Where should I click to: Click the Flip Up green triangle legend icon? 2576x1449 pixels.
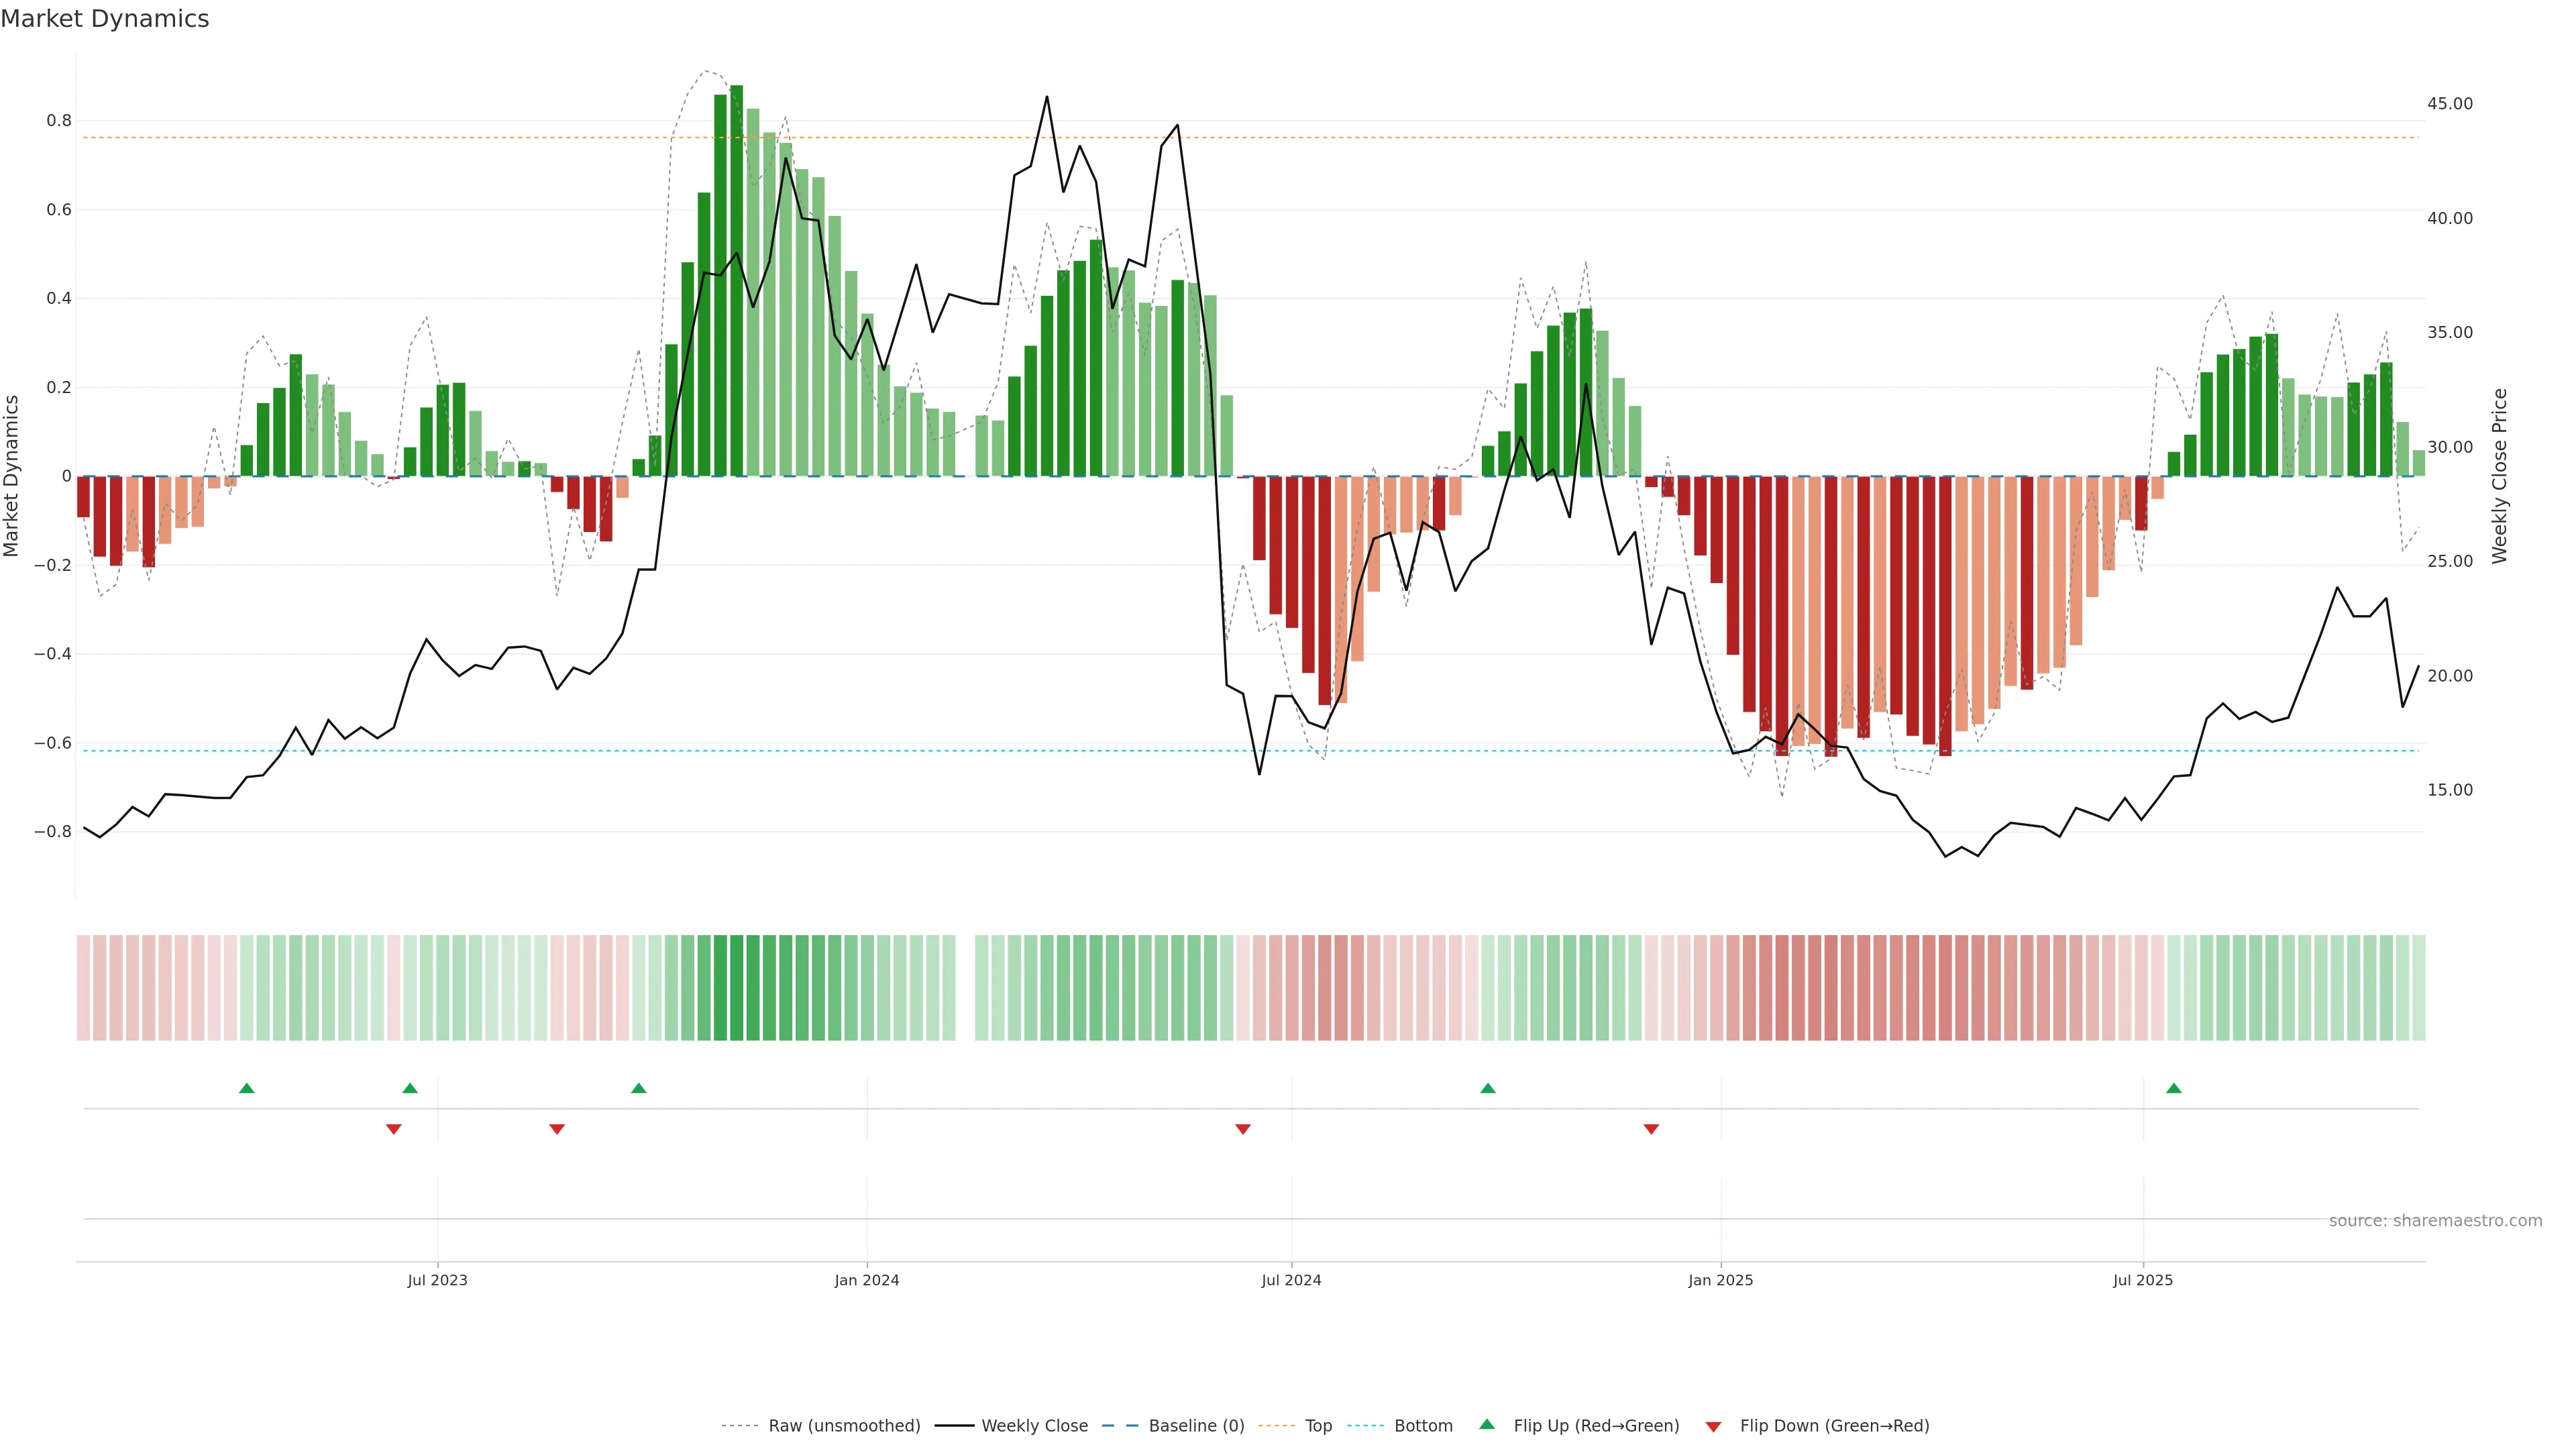(1487, 1425)
